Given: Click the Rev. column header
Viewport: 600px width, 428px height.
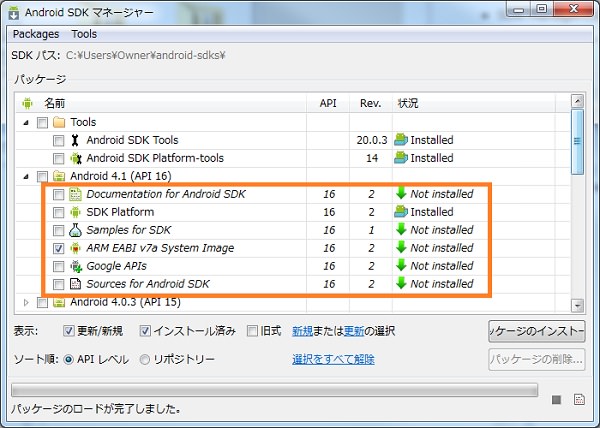Looking at the screenshot, I should click(x=370, y=103).
